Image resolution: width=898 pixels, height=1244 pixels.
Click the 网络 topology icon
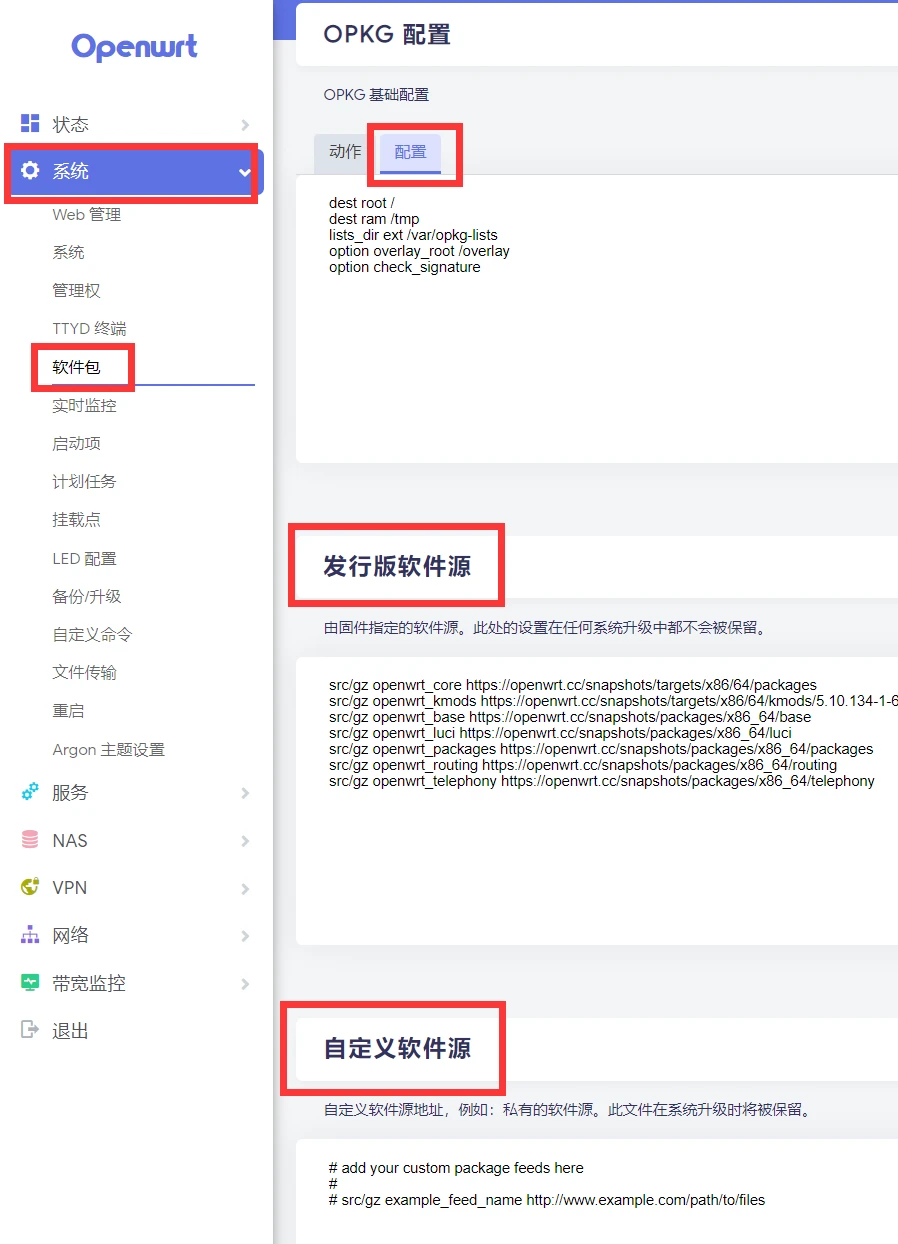pos(30,935)
